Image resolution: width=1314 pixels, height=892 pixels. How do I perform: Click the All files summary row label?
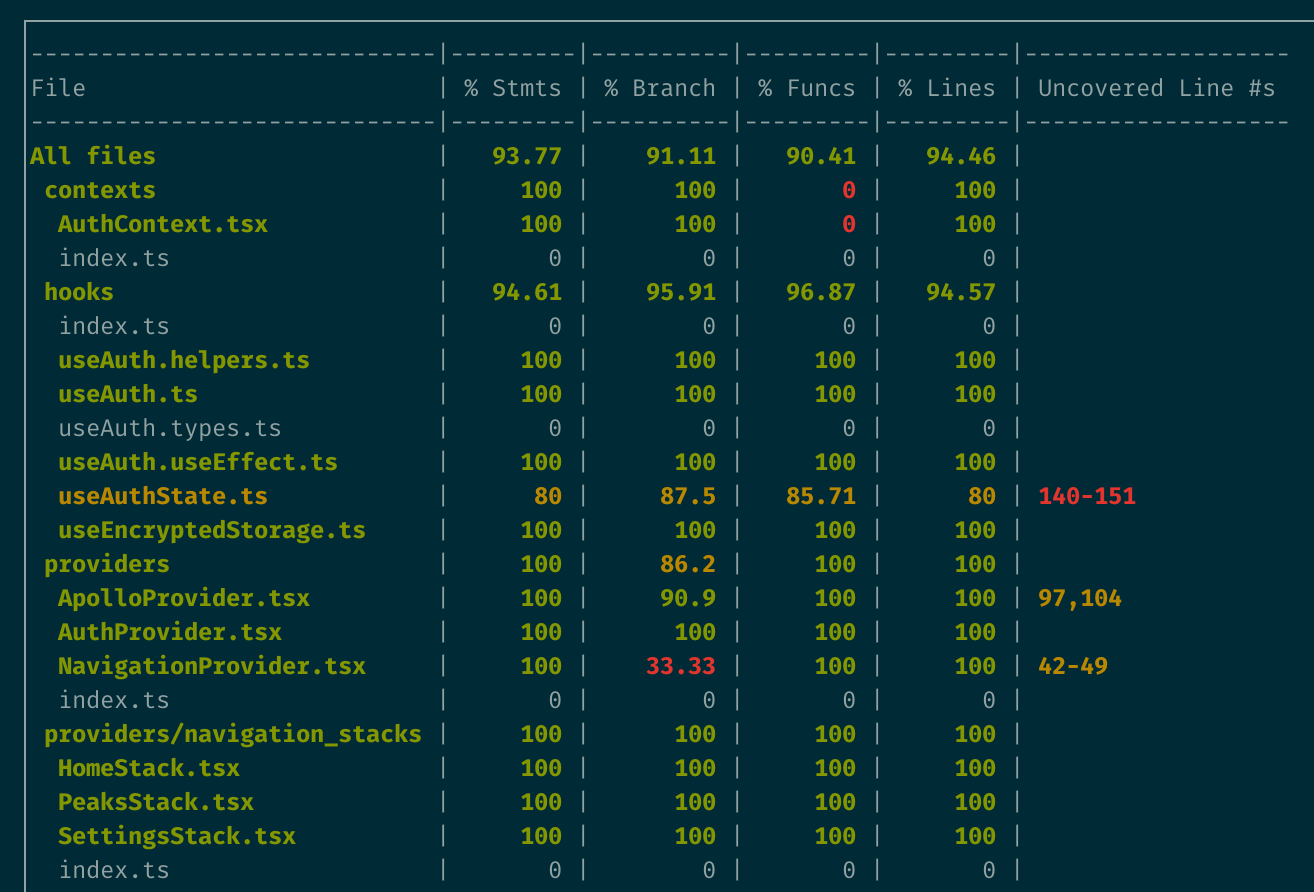[93, 156]
